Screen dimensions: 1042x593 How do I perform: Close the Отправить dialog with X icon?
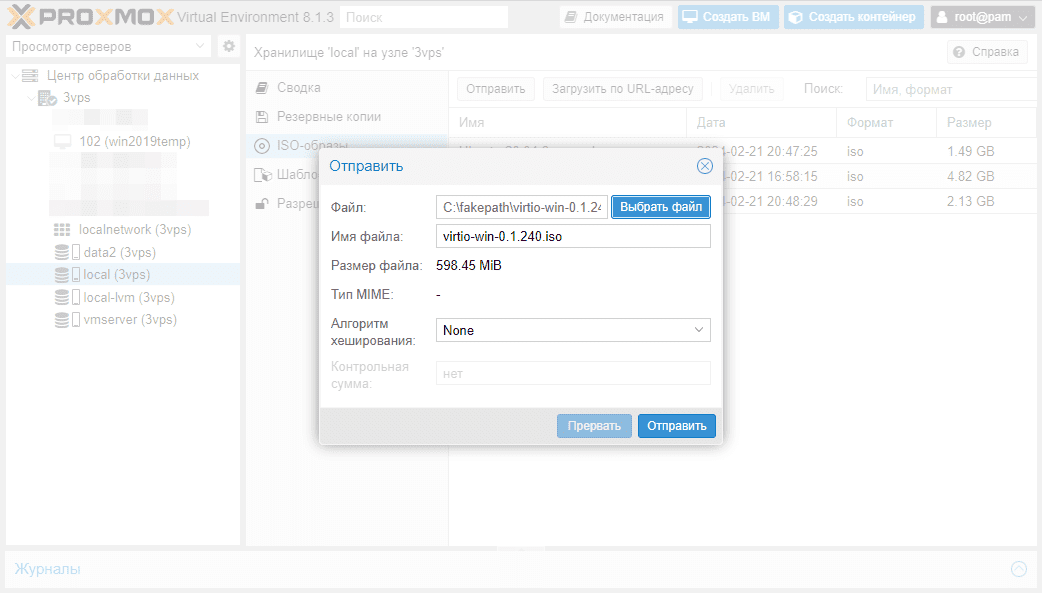click(x=704, y=166)
